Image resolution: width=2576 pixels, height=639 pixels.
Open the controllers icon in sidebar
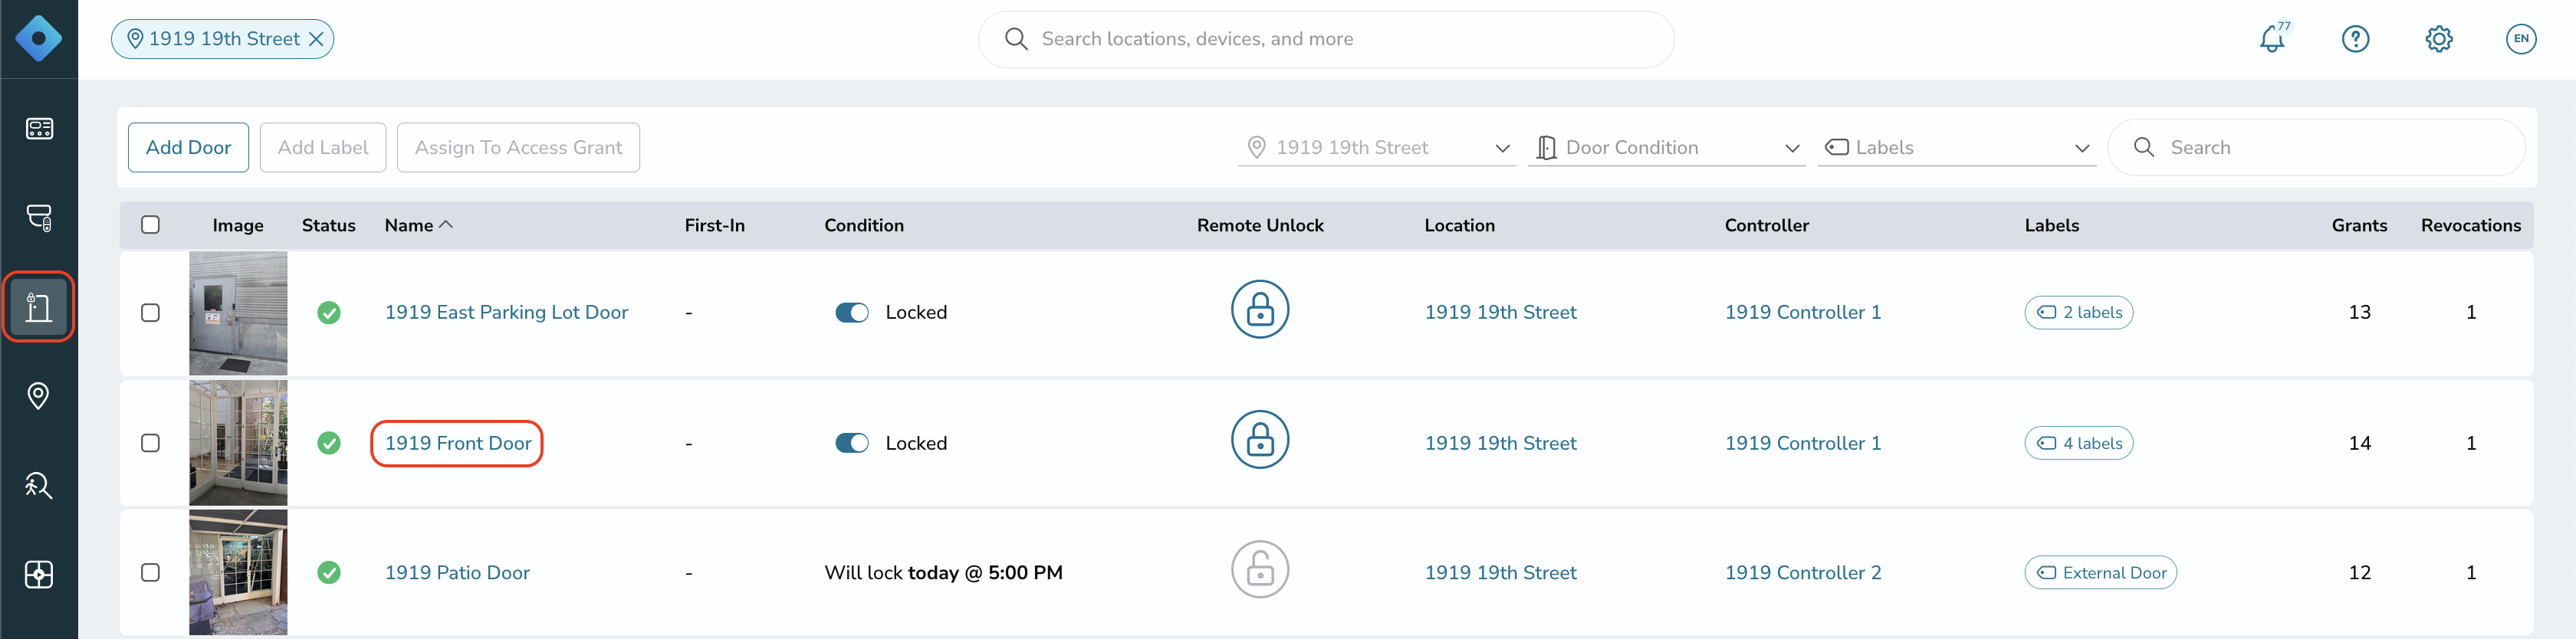tap(39, 218)
